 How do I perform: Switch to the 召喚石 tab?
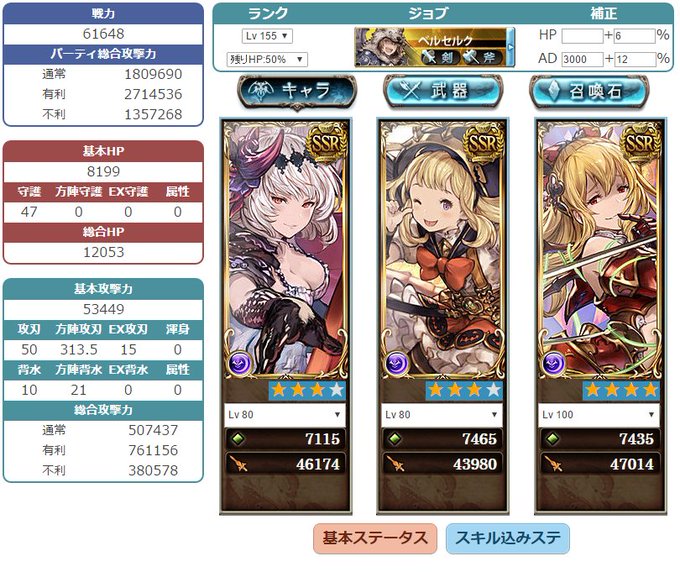[x=589, y=92]
